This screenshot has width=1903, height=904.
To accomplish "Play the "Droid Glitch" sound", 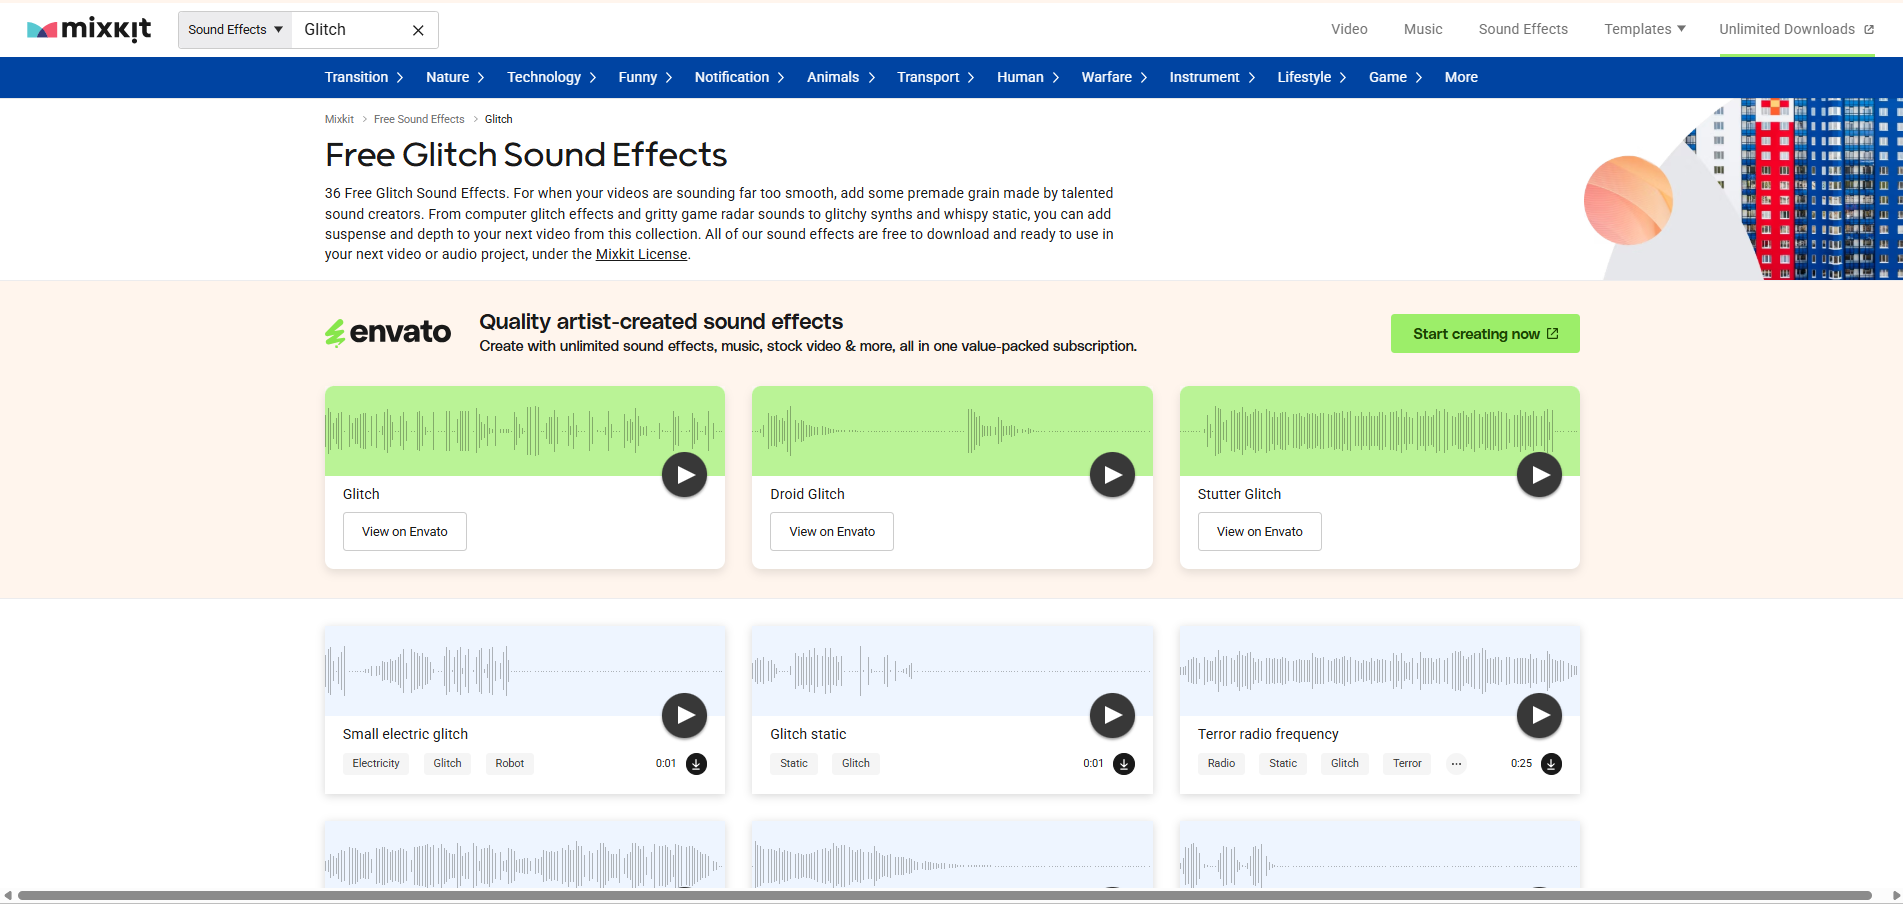I will 1111,474.
